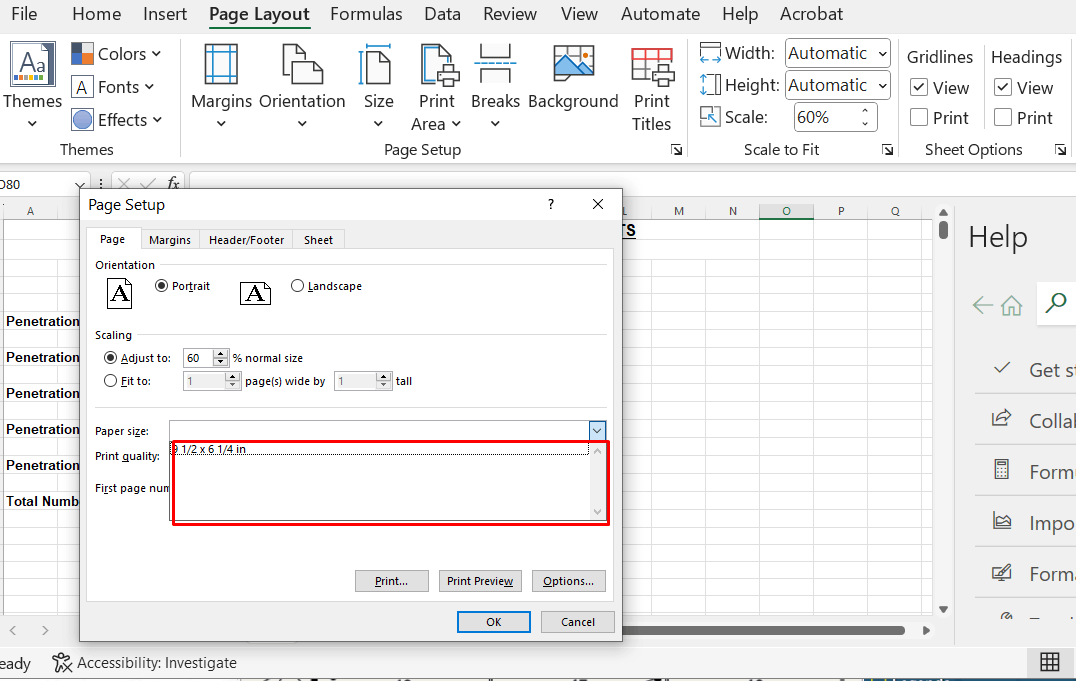Enable Gridlines Print checkbox
The width and height of the screenshot is (1076, 681).
click(919, 118)
